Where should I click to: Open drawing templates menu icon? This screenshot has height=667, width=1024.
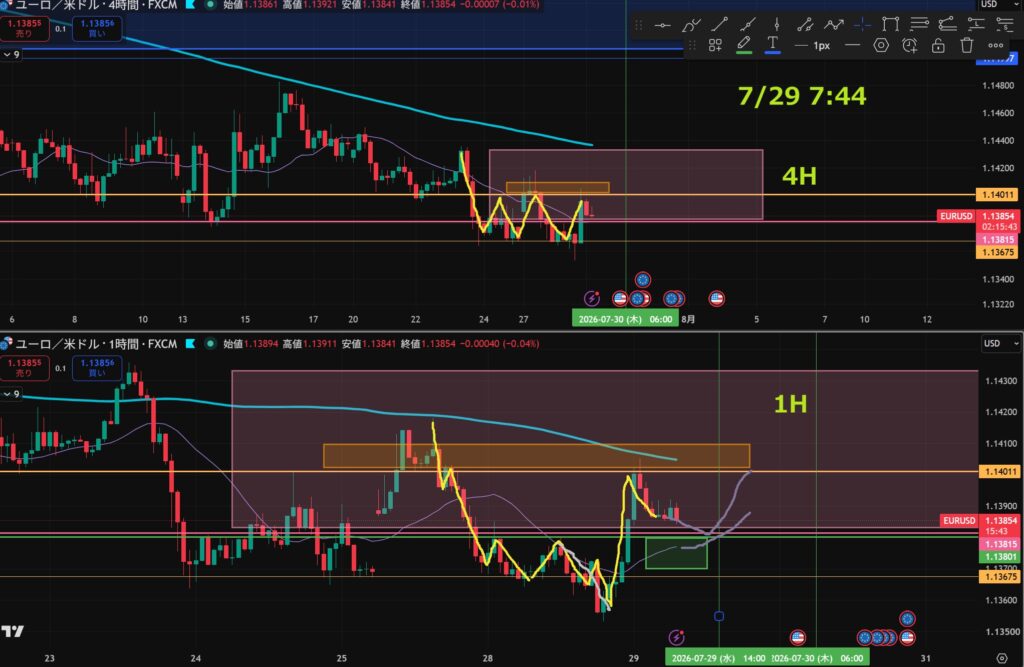pyautogui.click(x=715, y=45)
